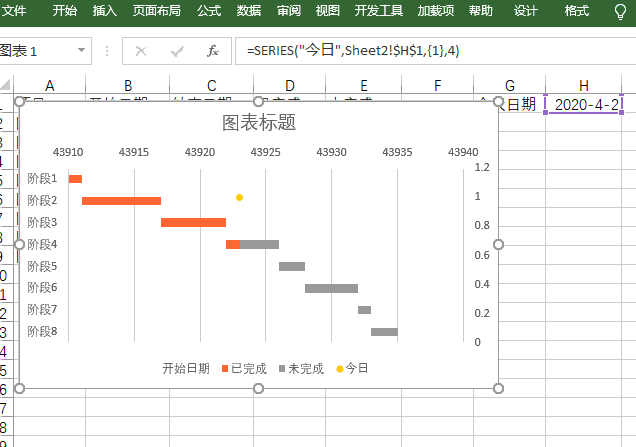Screen dimensions: 636x447
Task: Expand the Name Box dropdown arrow
Action: [x=82, y=50]
